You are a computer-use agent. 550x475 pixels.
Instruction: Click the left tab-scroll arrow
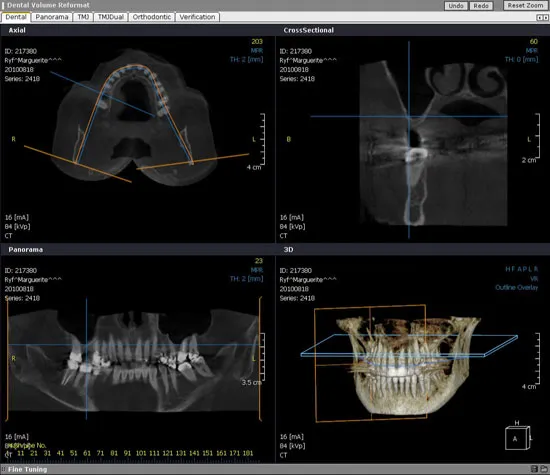click(x=539, y=18)
